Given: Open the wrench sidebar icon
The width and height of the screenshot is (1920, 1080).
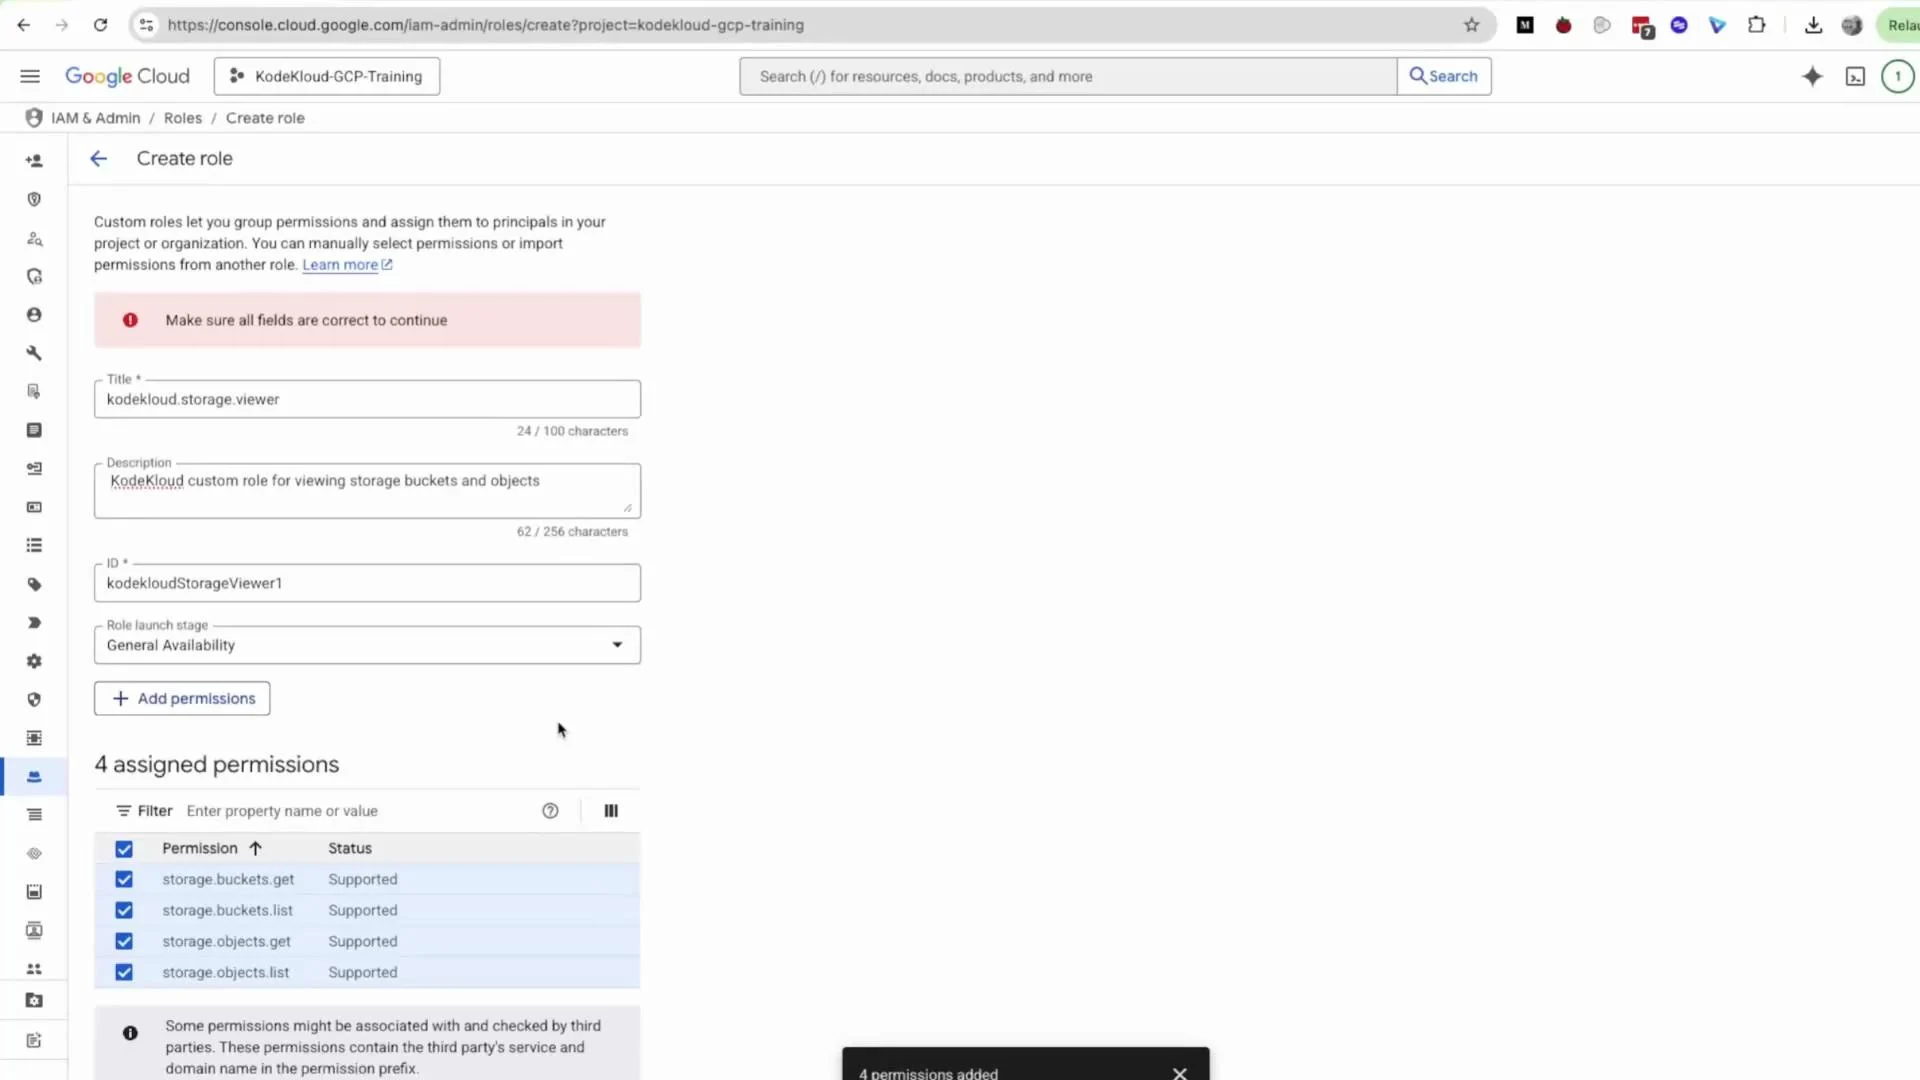Looking at the screenshot, I should tap(34, 353).
